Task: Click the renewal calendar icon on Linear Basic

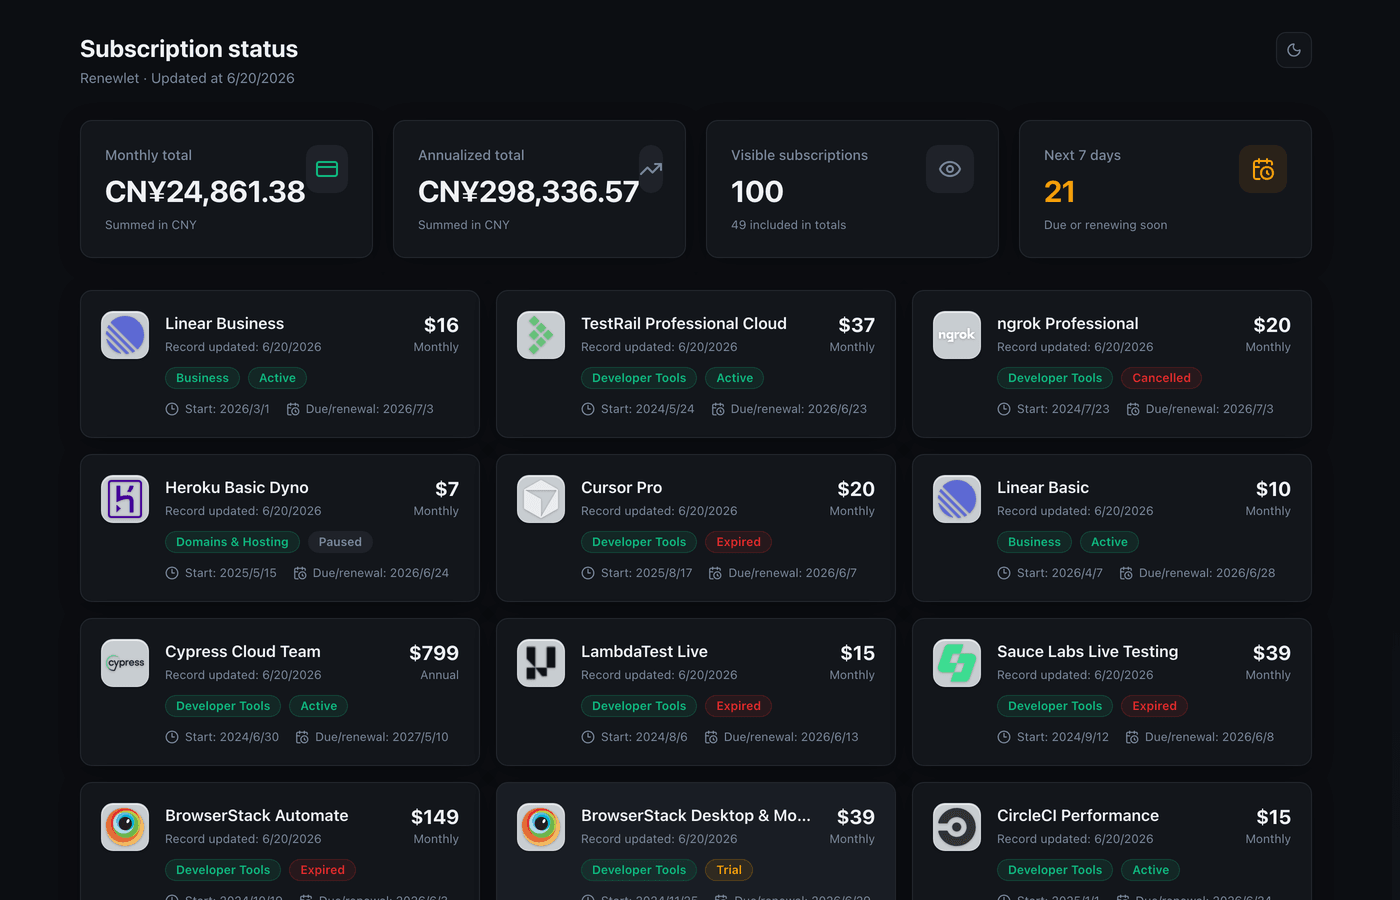Action: [1126, 573]
